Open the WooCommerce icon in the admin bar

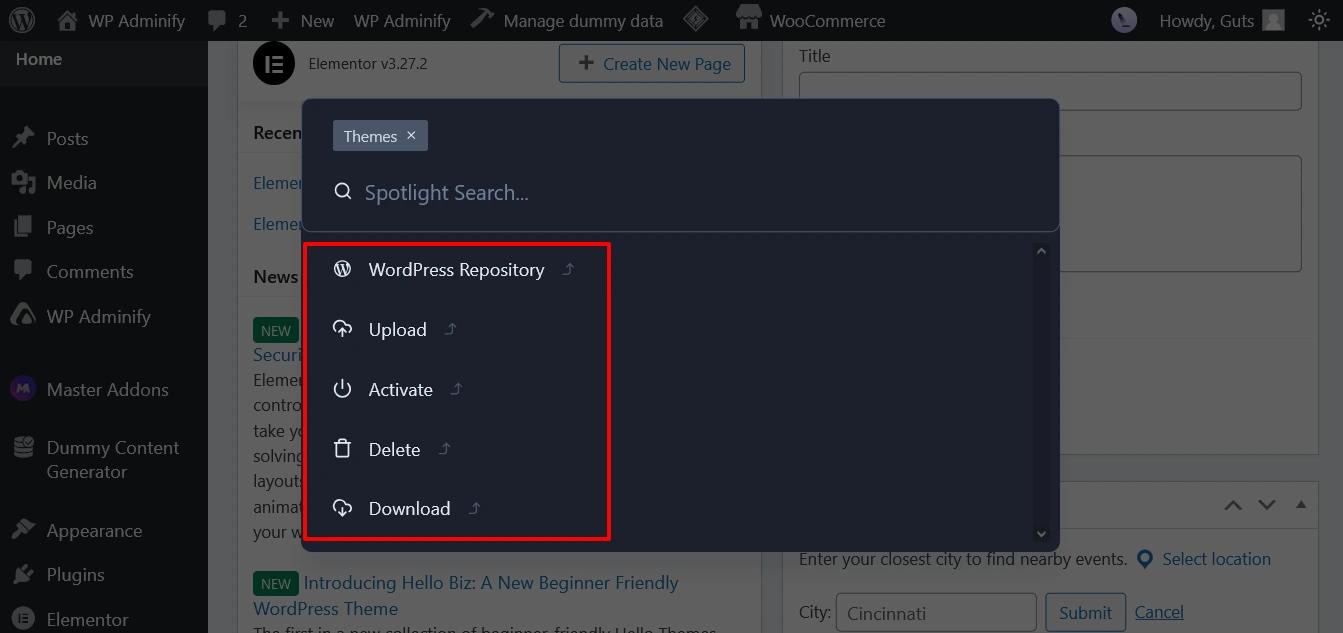[747, 17]
